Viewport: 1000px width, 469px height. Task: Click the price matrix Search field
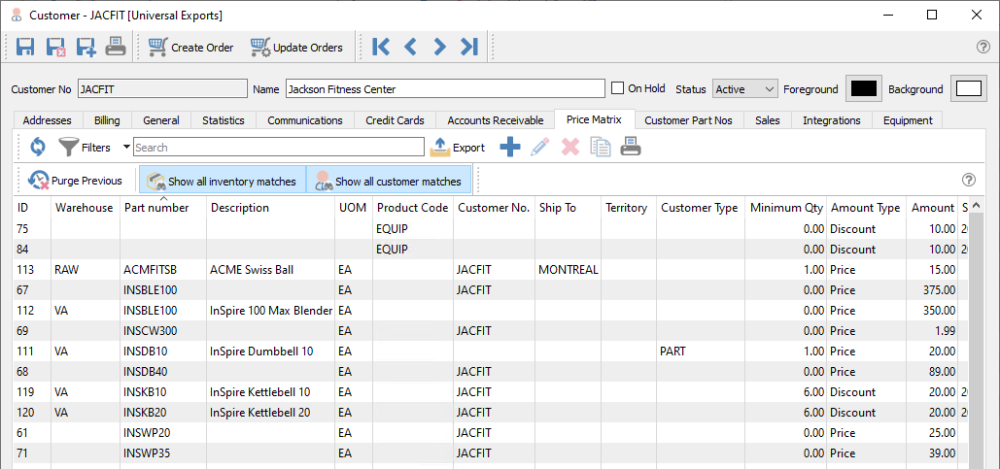(x=278, y=147)
